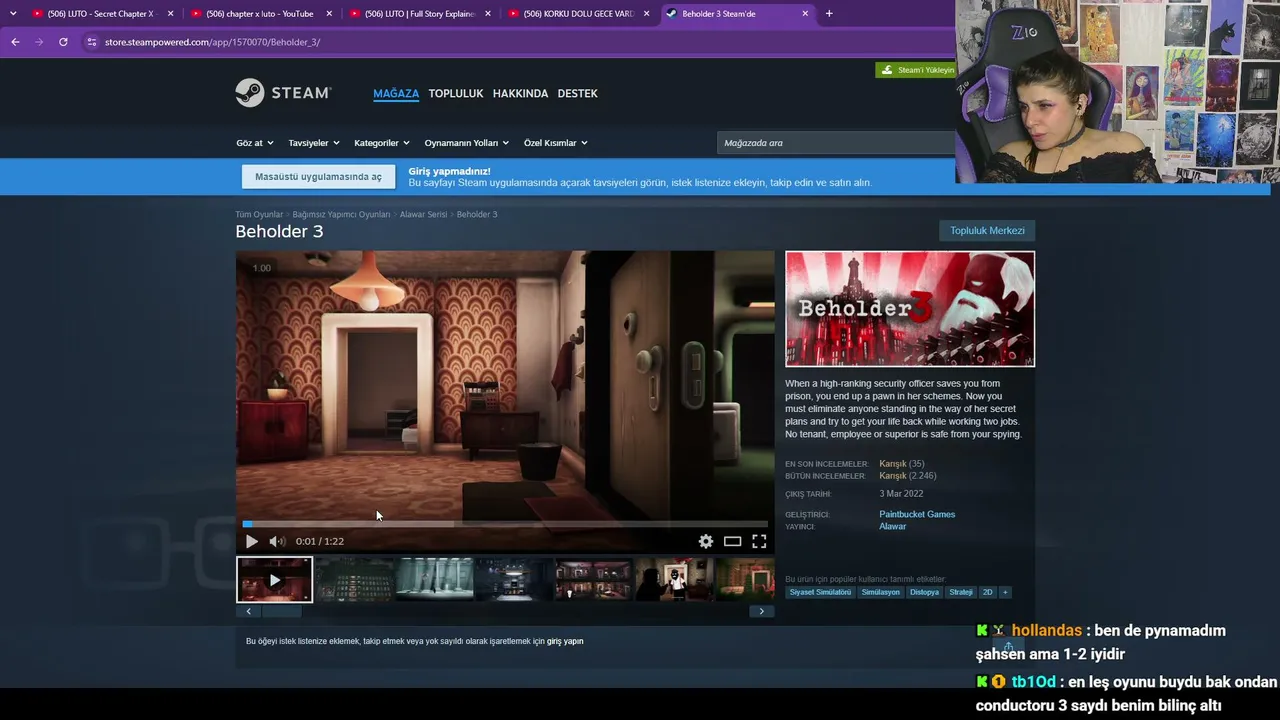Go to TOPLULUK community tab
This screenshot has width=1280, height=720.
pyautogui.click(x=456, y=93)
